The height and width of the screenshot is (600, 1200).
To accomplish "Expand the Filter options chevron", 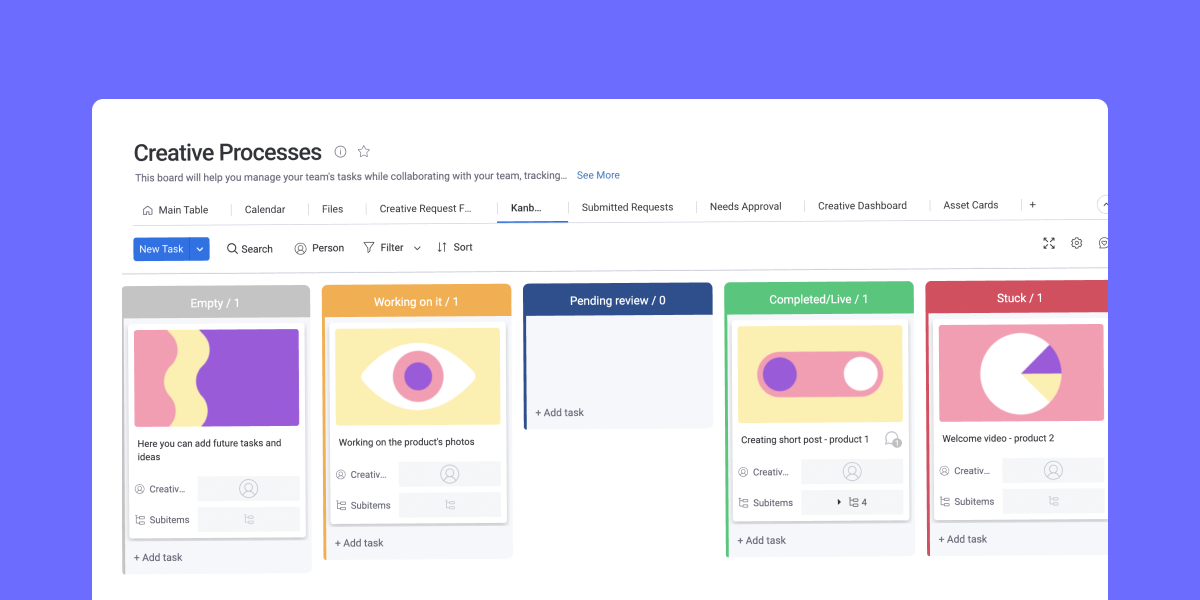I will 417,248.
